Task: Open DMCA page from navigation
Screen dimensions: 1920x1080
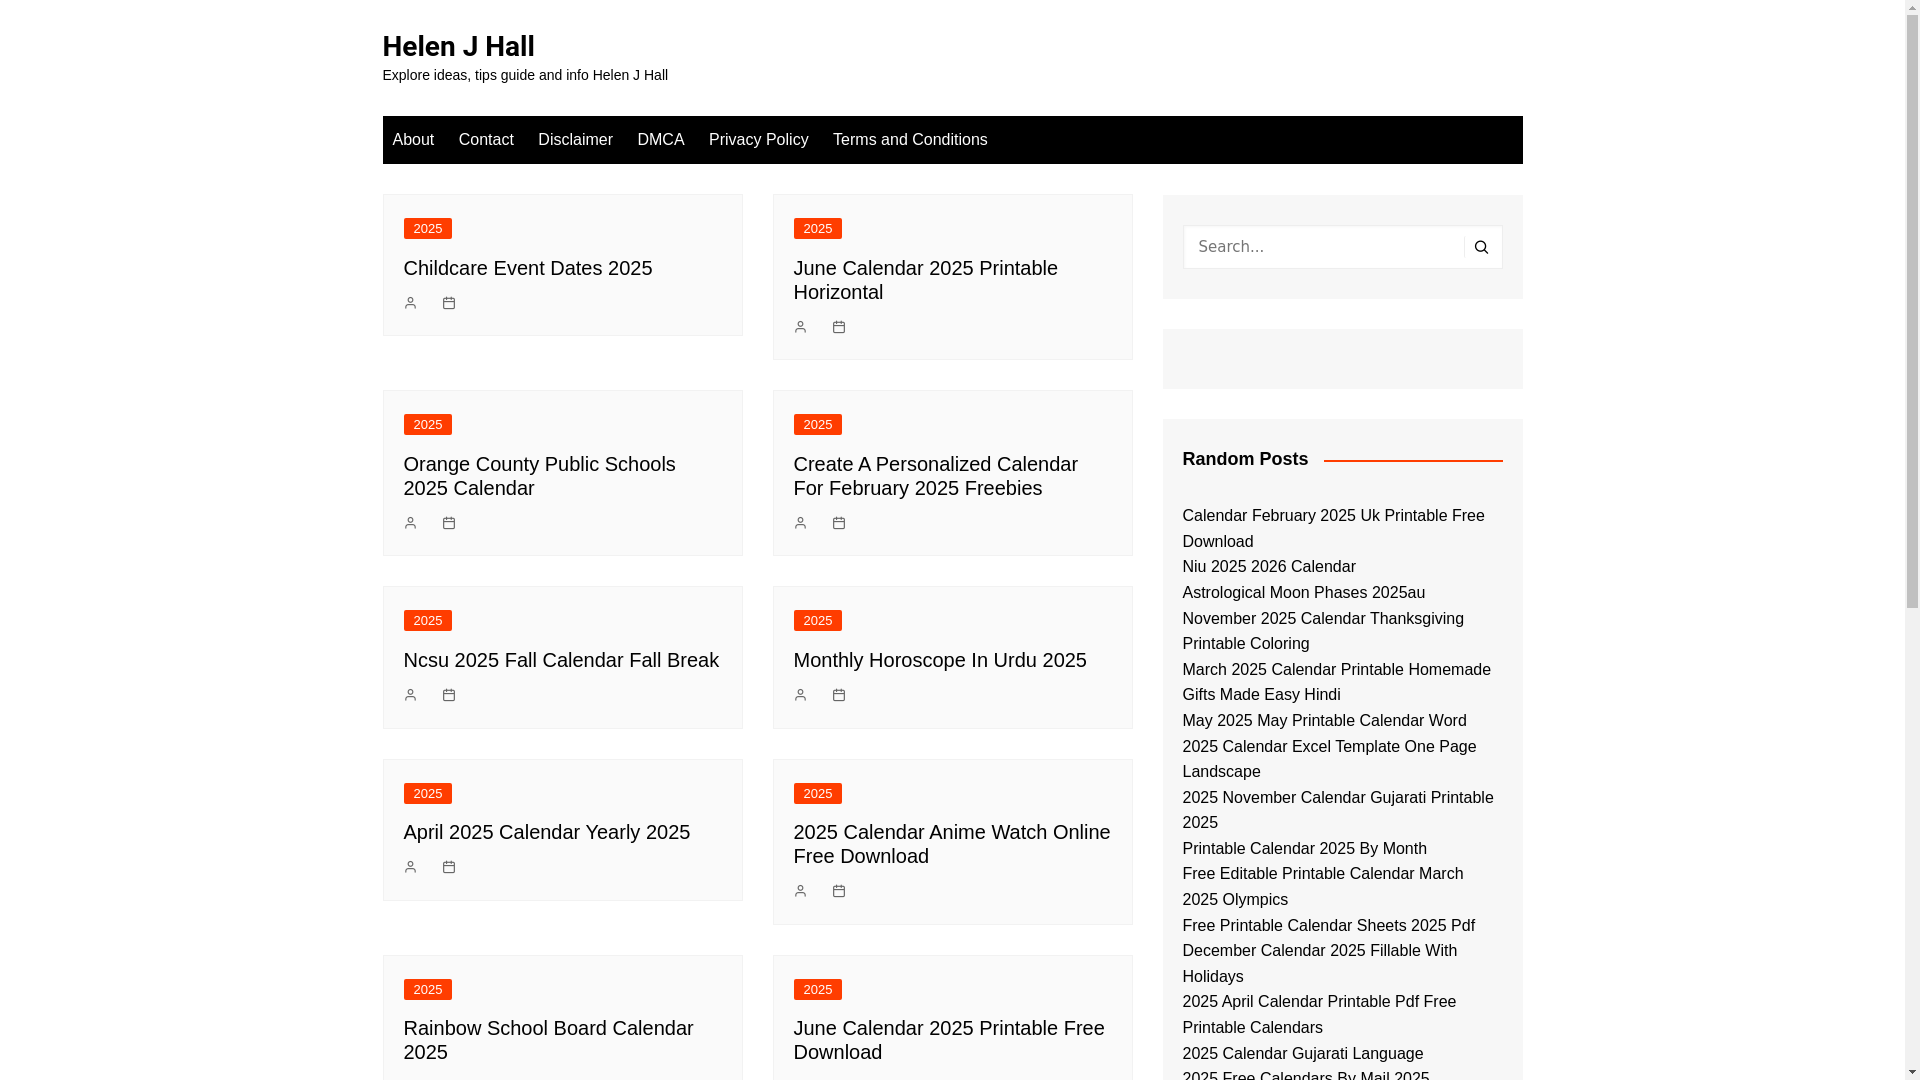Action: click(661, 140)
